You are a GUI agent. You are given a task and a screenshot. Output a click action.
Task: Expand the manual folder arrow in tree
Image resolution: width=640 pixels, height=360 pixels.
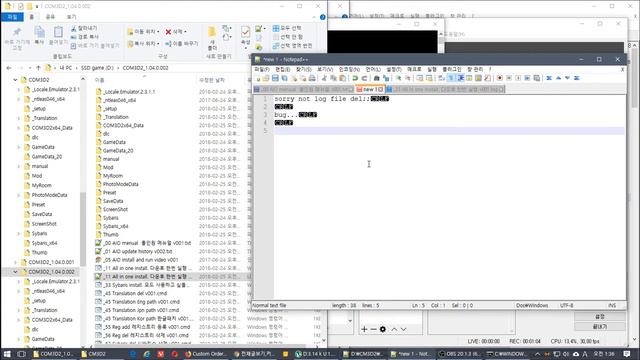[19, 166]
